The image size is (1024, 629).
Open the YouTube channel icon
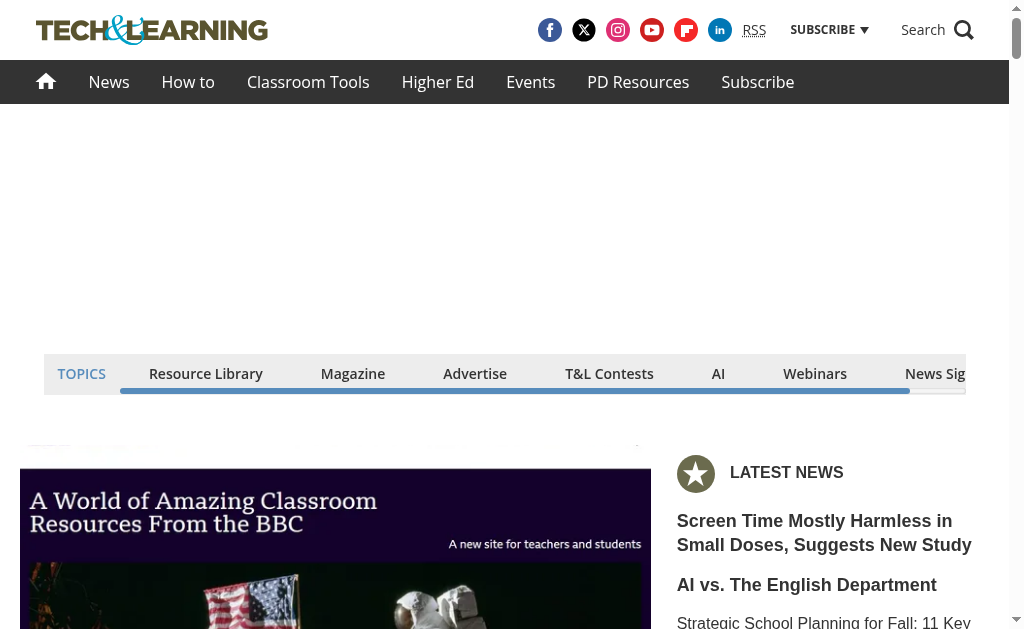click(652, 30)
